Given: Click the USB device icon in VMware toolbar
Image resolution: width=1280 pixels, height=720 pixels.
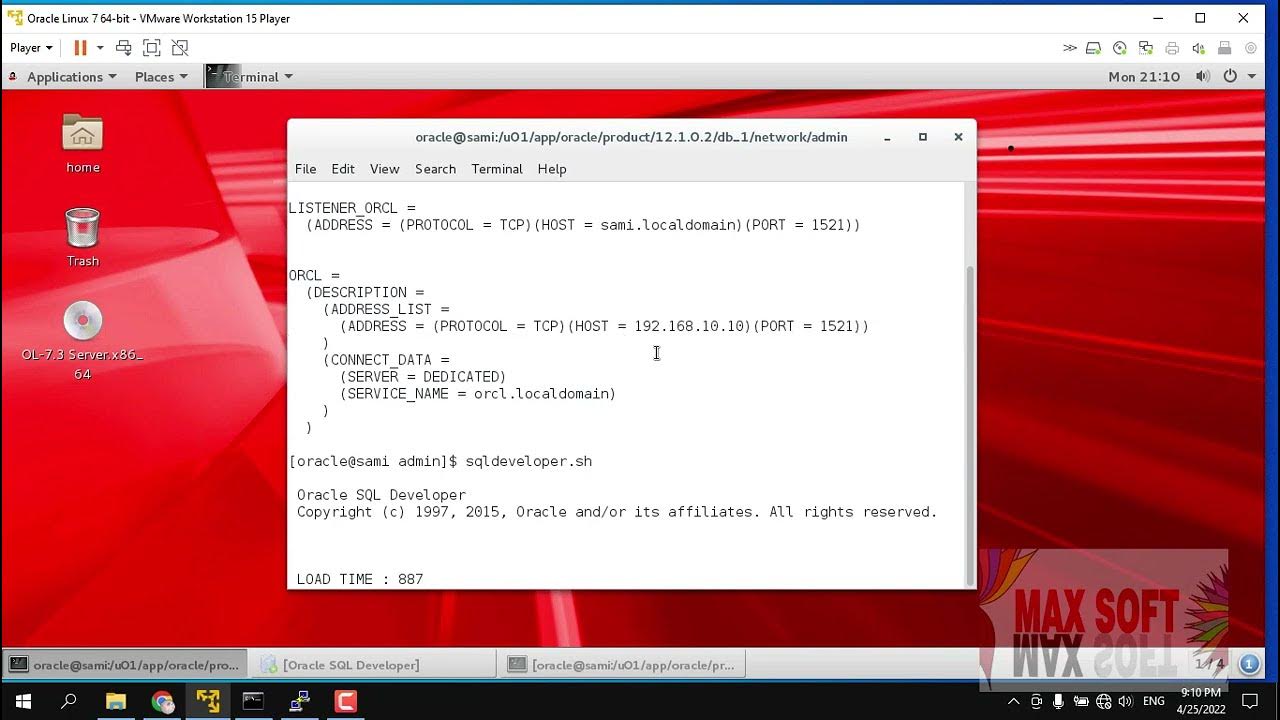Looking at the screenshot, I should 1224,48.
